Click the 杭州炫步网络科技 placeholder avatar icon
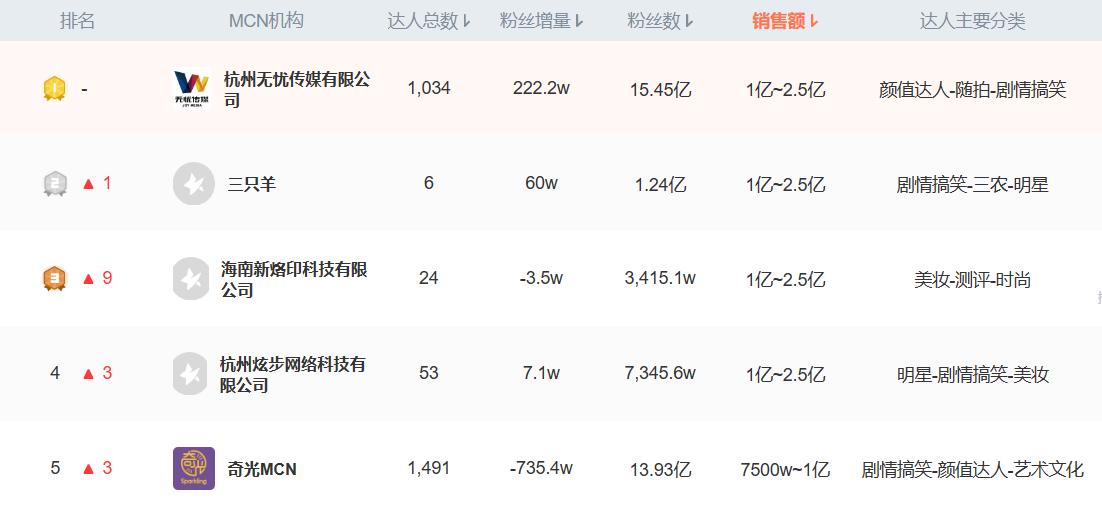The width and height of the screenshot is (1102, 510). point(190,374)
